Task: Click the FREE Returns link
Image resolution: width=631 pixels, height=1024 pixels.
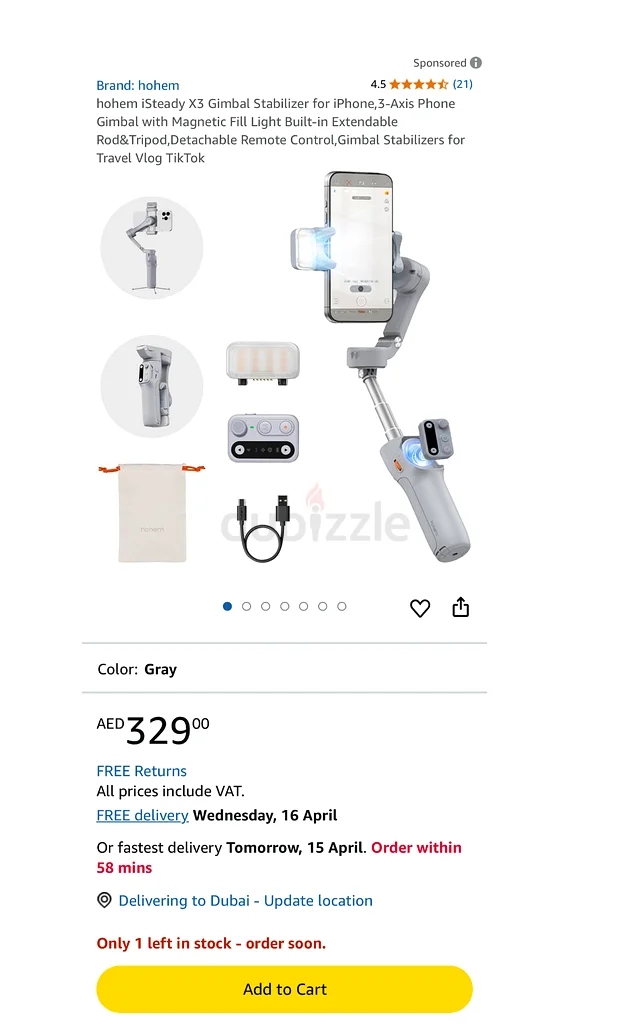Action: [x=141, y=771]
